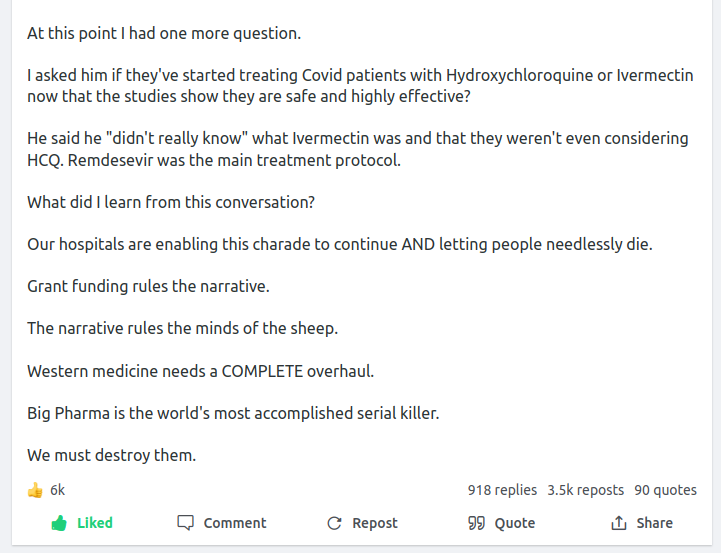Screen dimensions: 721x553
Task: Click the Repost circular arrow icon
Action: 334,523
